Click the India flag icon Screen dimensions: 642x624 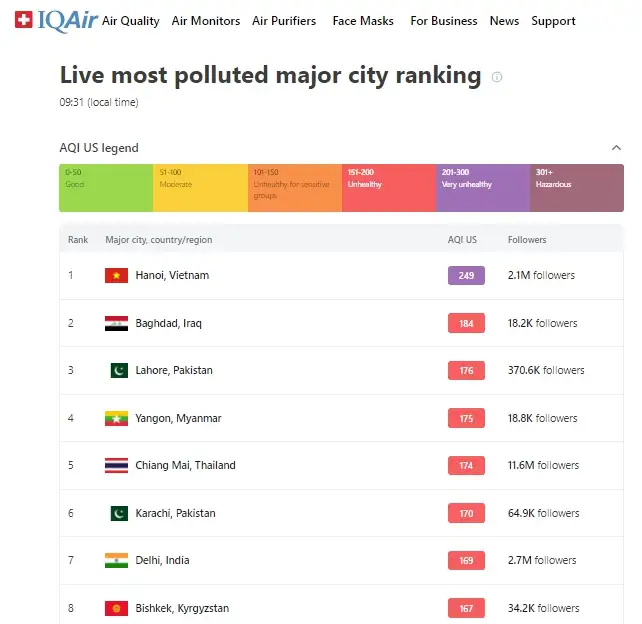[x=116, y=560]
